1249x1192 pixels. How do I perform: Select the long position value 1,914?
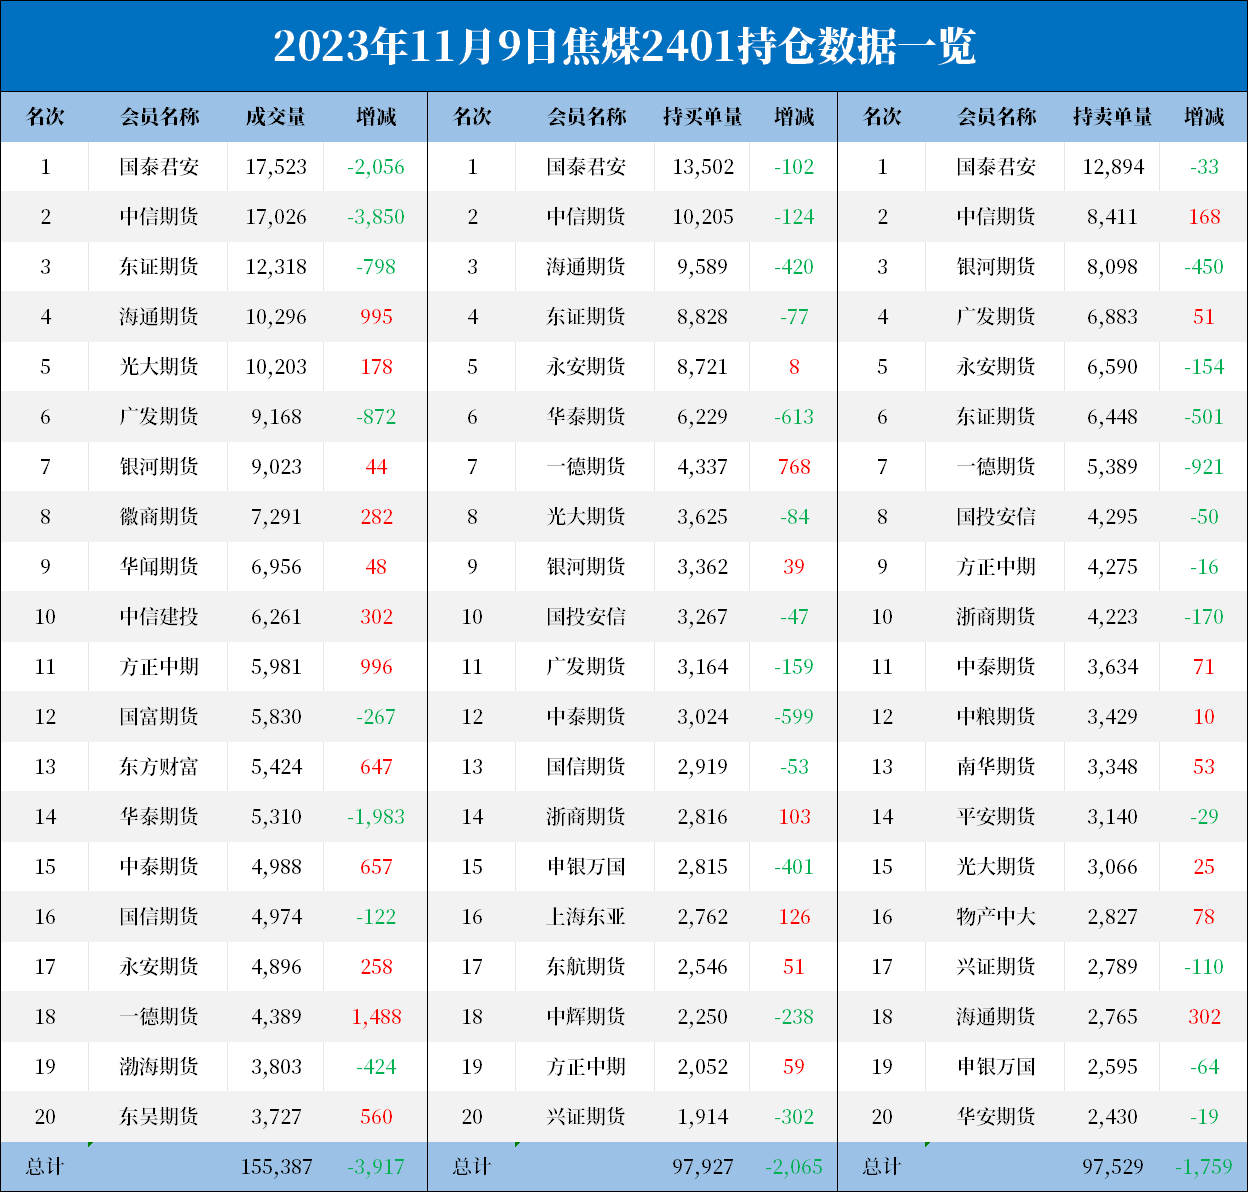coord(703,1117)
